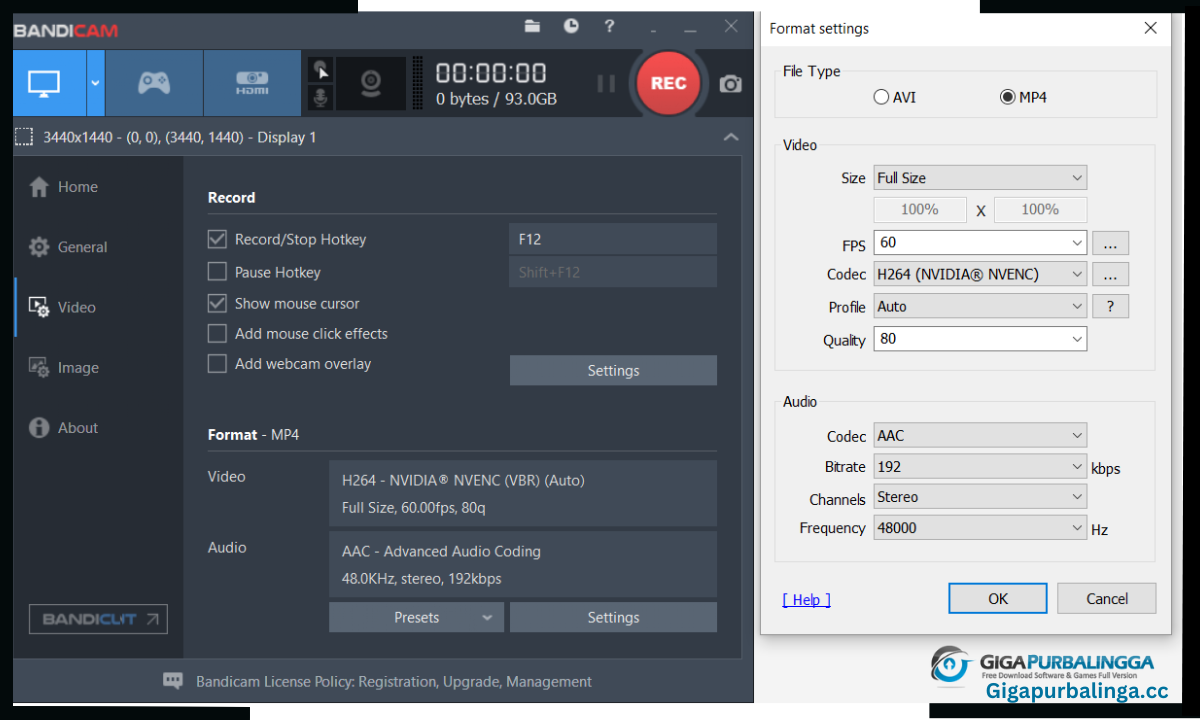Screen dimensions: 1200x720
Task: Select Screen Recording mode monitor icon
Action: point(43,84)
